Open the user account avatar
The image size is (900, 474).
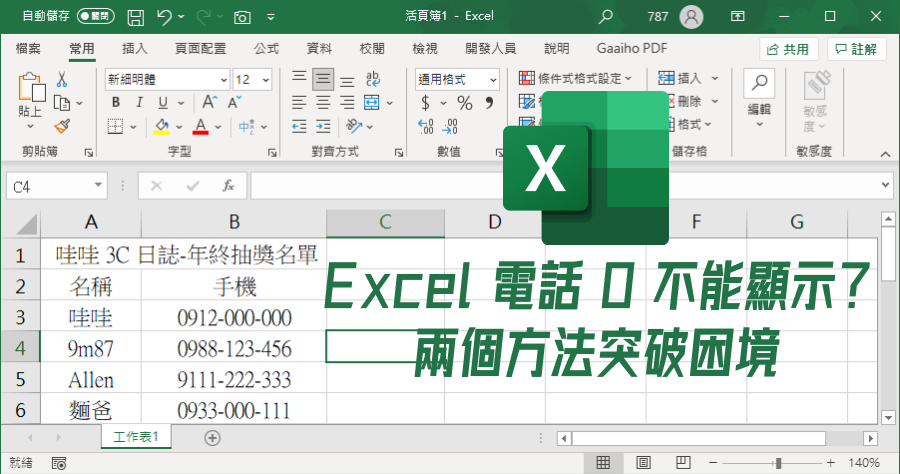pos(691,17)
